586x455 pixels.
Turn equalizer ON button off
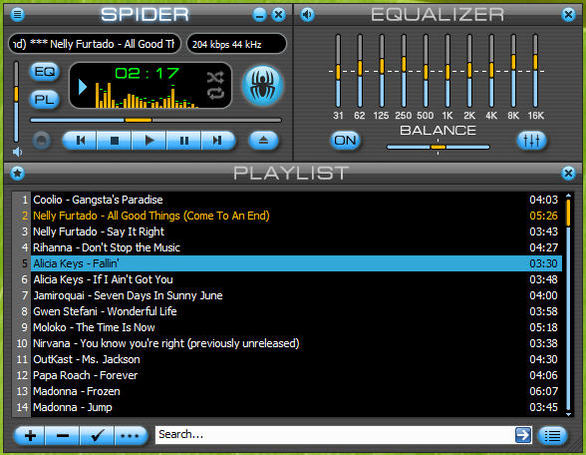pos(345,141)
